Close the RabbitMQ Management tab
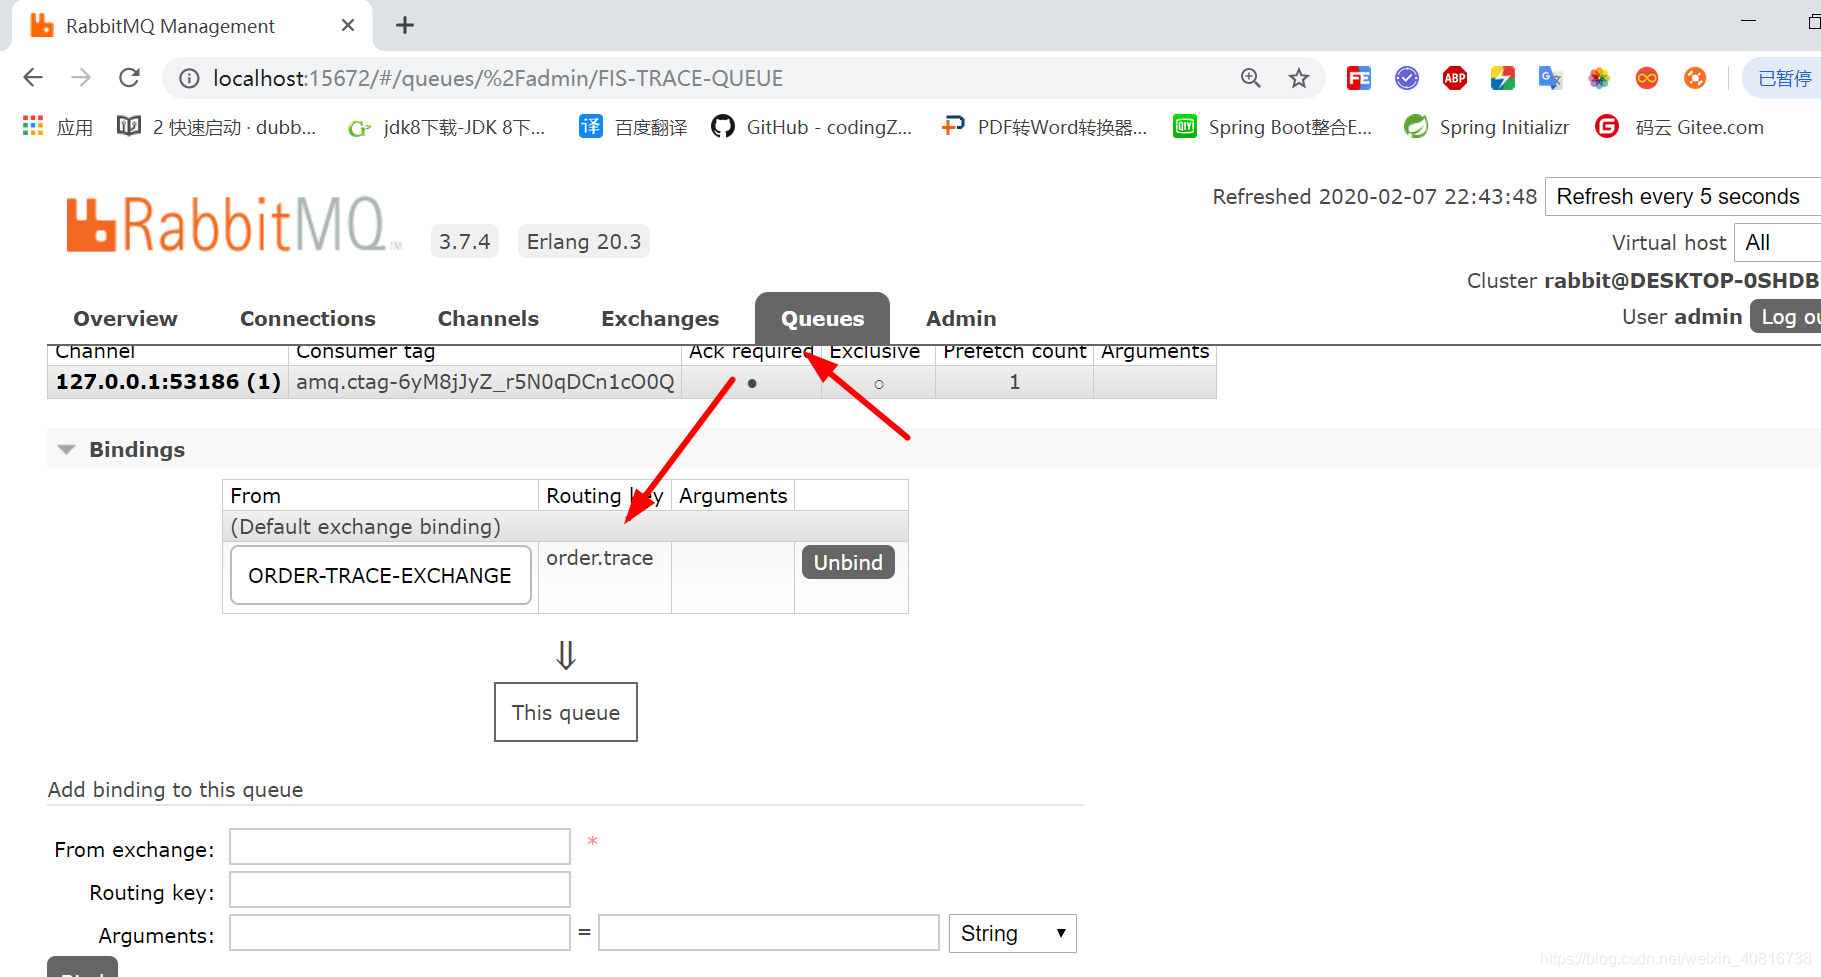 (348, 25)
